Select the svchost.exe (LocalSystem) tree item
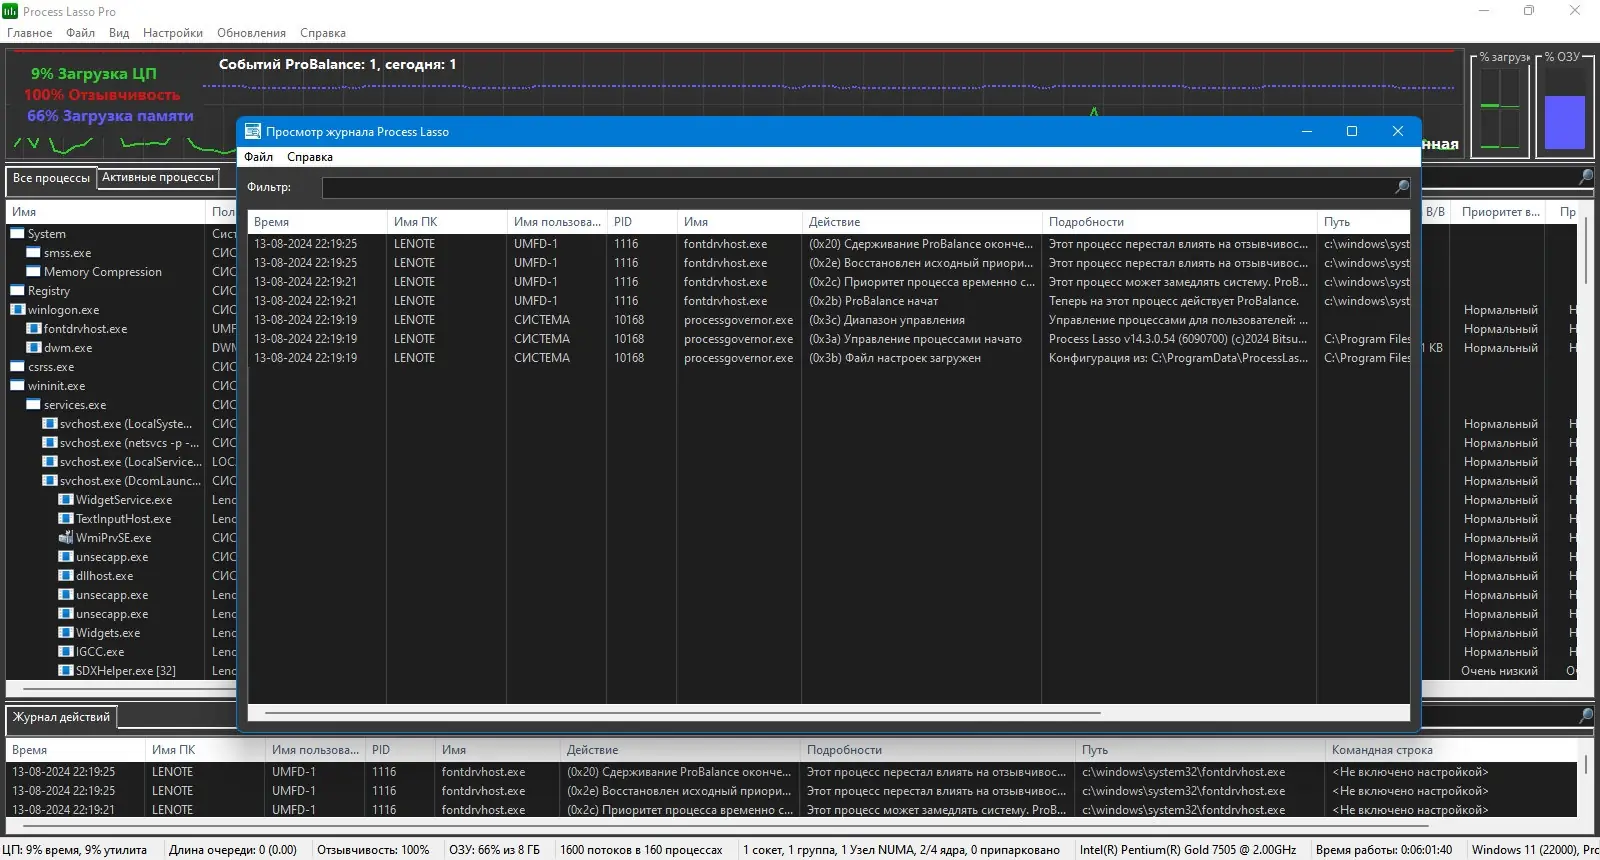The width and height of the screenshot is (1600, 860). click(126, 424)
